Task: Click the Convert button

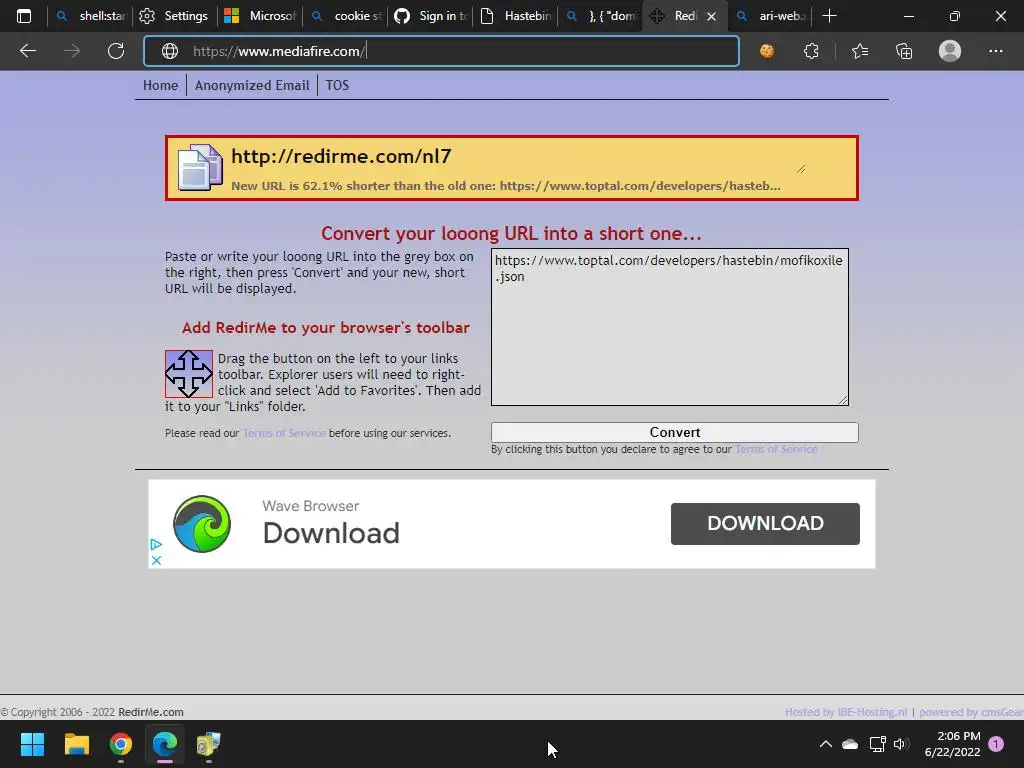Action: [675, 432]
